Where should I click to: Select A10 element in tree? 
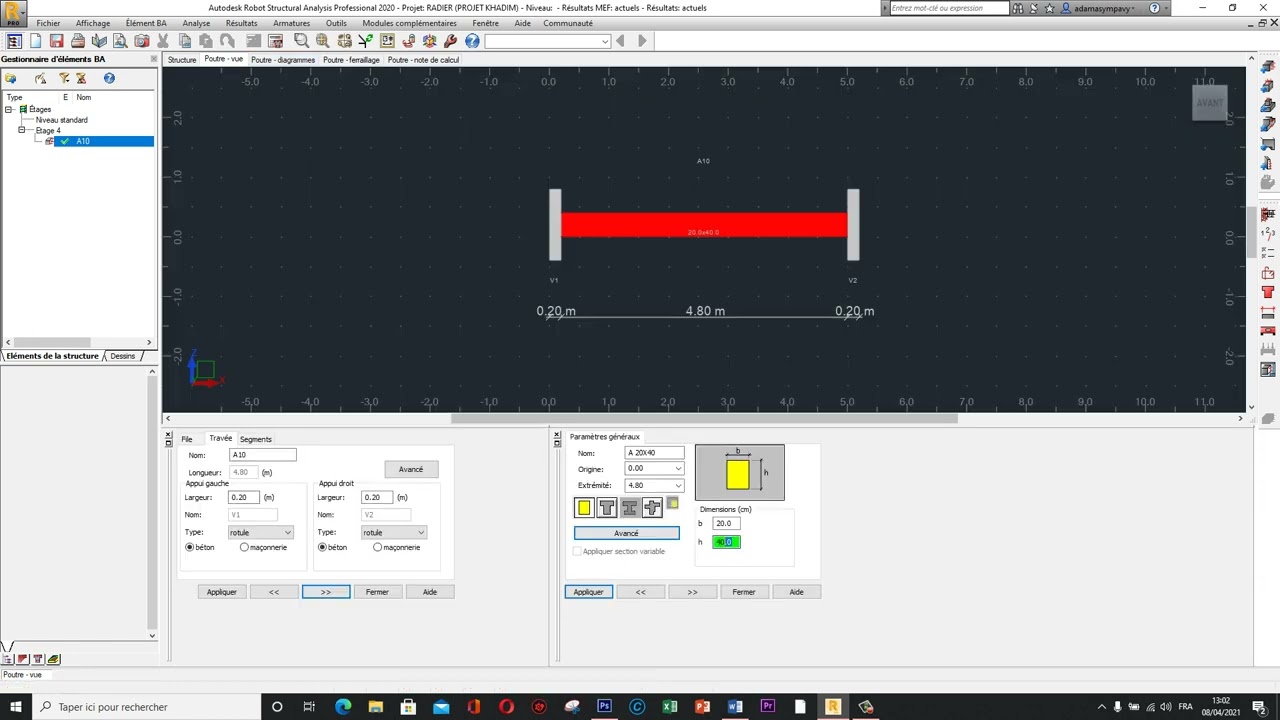82,141
